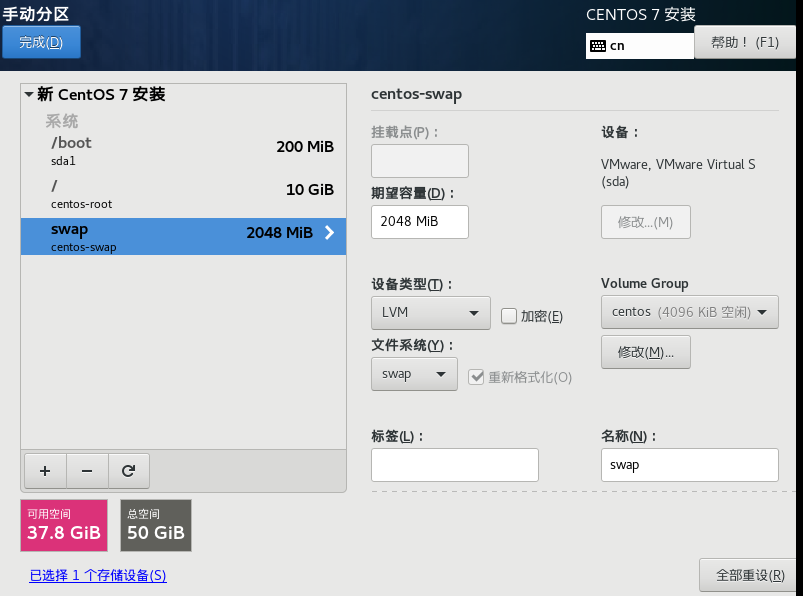Viewport: 803px width, 596px height.
Task: Collapse the 新 CentOS 7 安装 tree
Action: pos(29,94)
